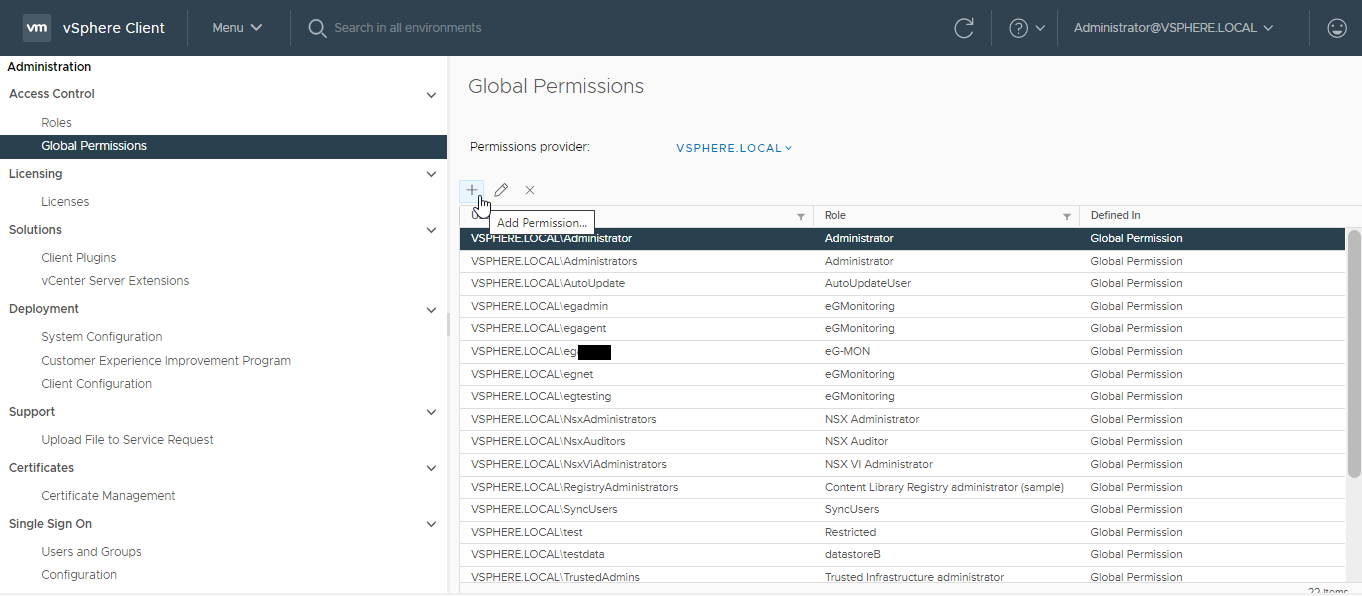
Task: Sort by the Defined In column header
Action: coord(1115,216)
